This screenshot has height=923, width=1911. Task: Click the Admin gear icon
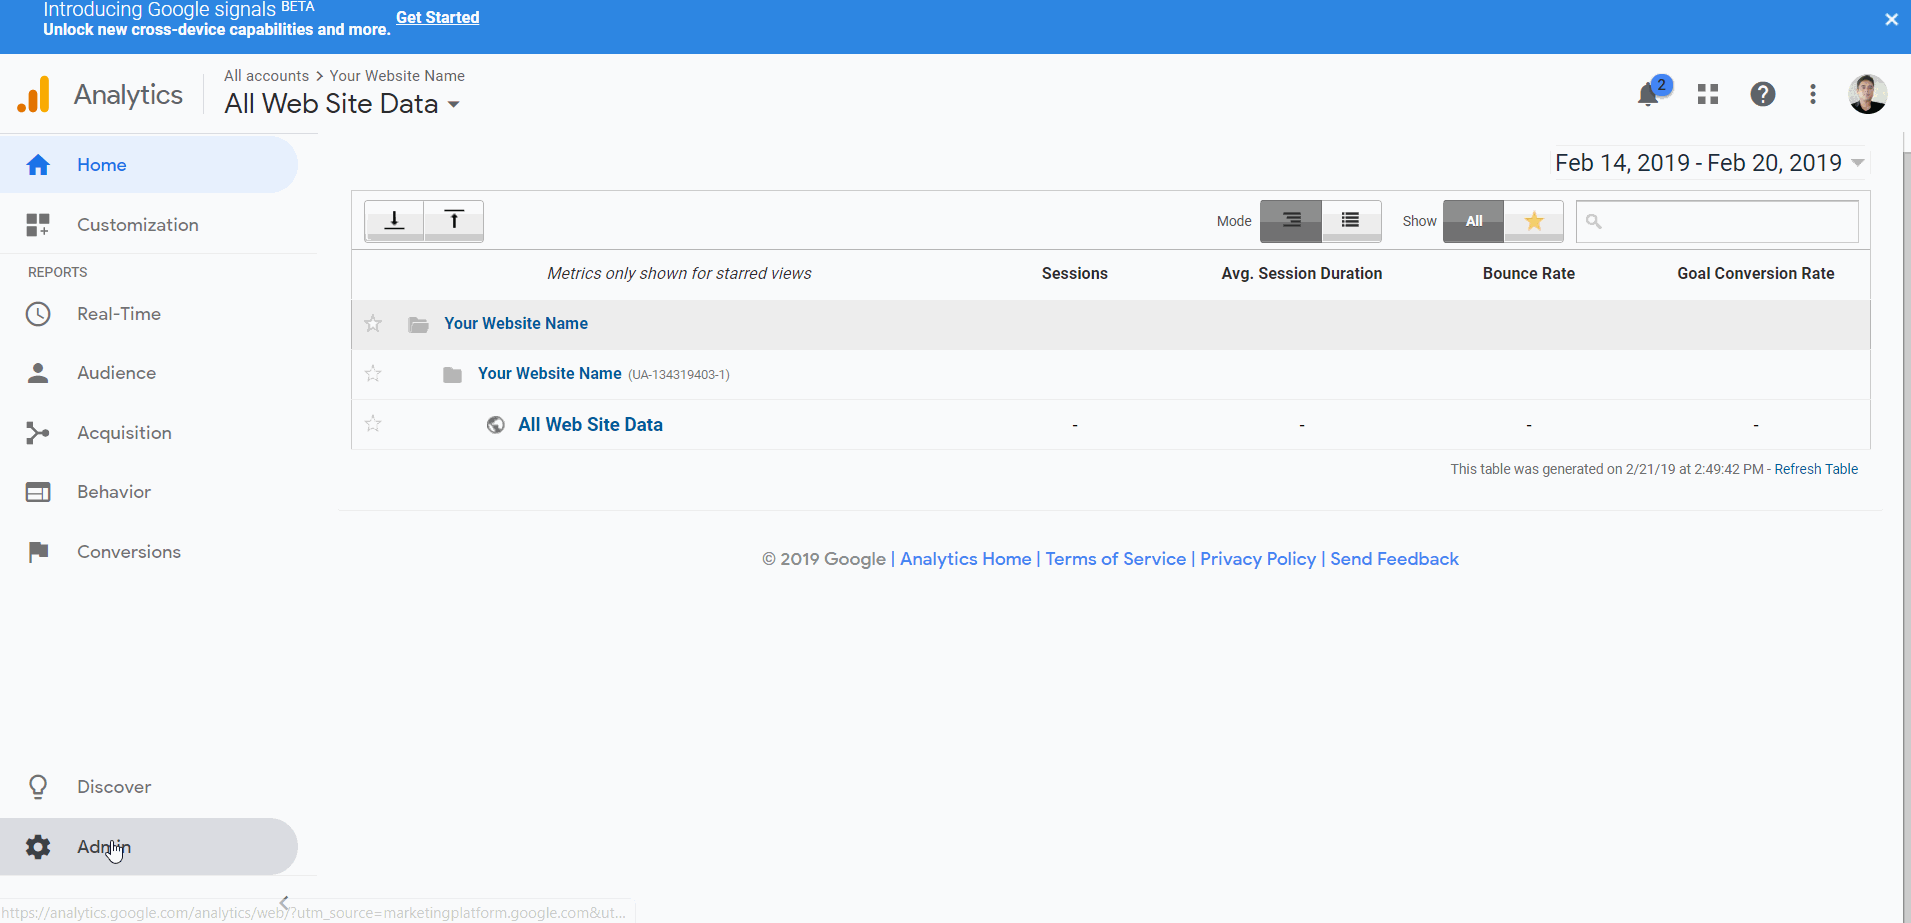38,847
